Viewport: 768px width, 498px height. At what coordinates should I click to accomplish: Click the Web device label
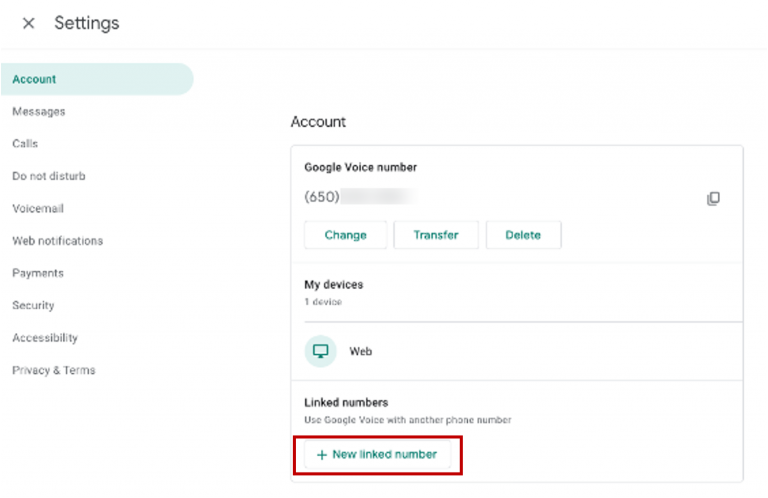coord(361,352)
